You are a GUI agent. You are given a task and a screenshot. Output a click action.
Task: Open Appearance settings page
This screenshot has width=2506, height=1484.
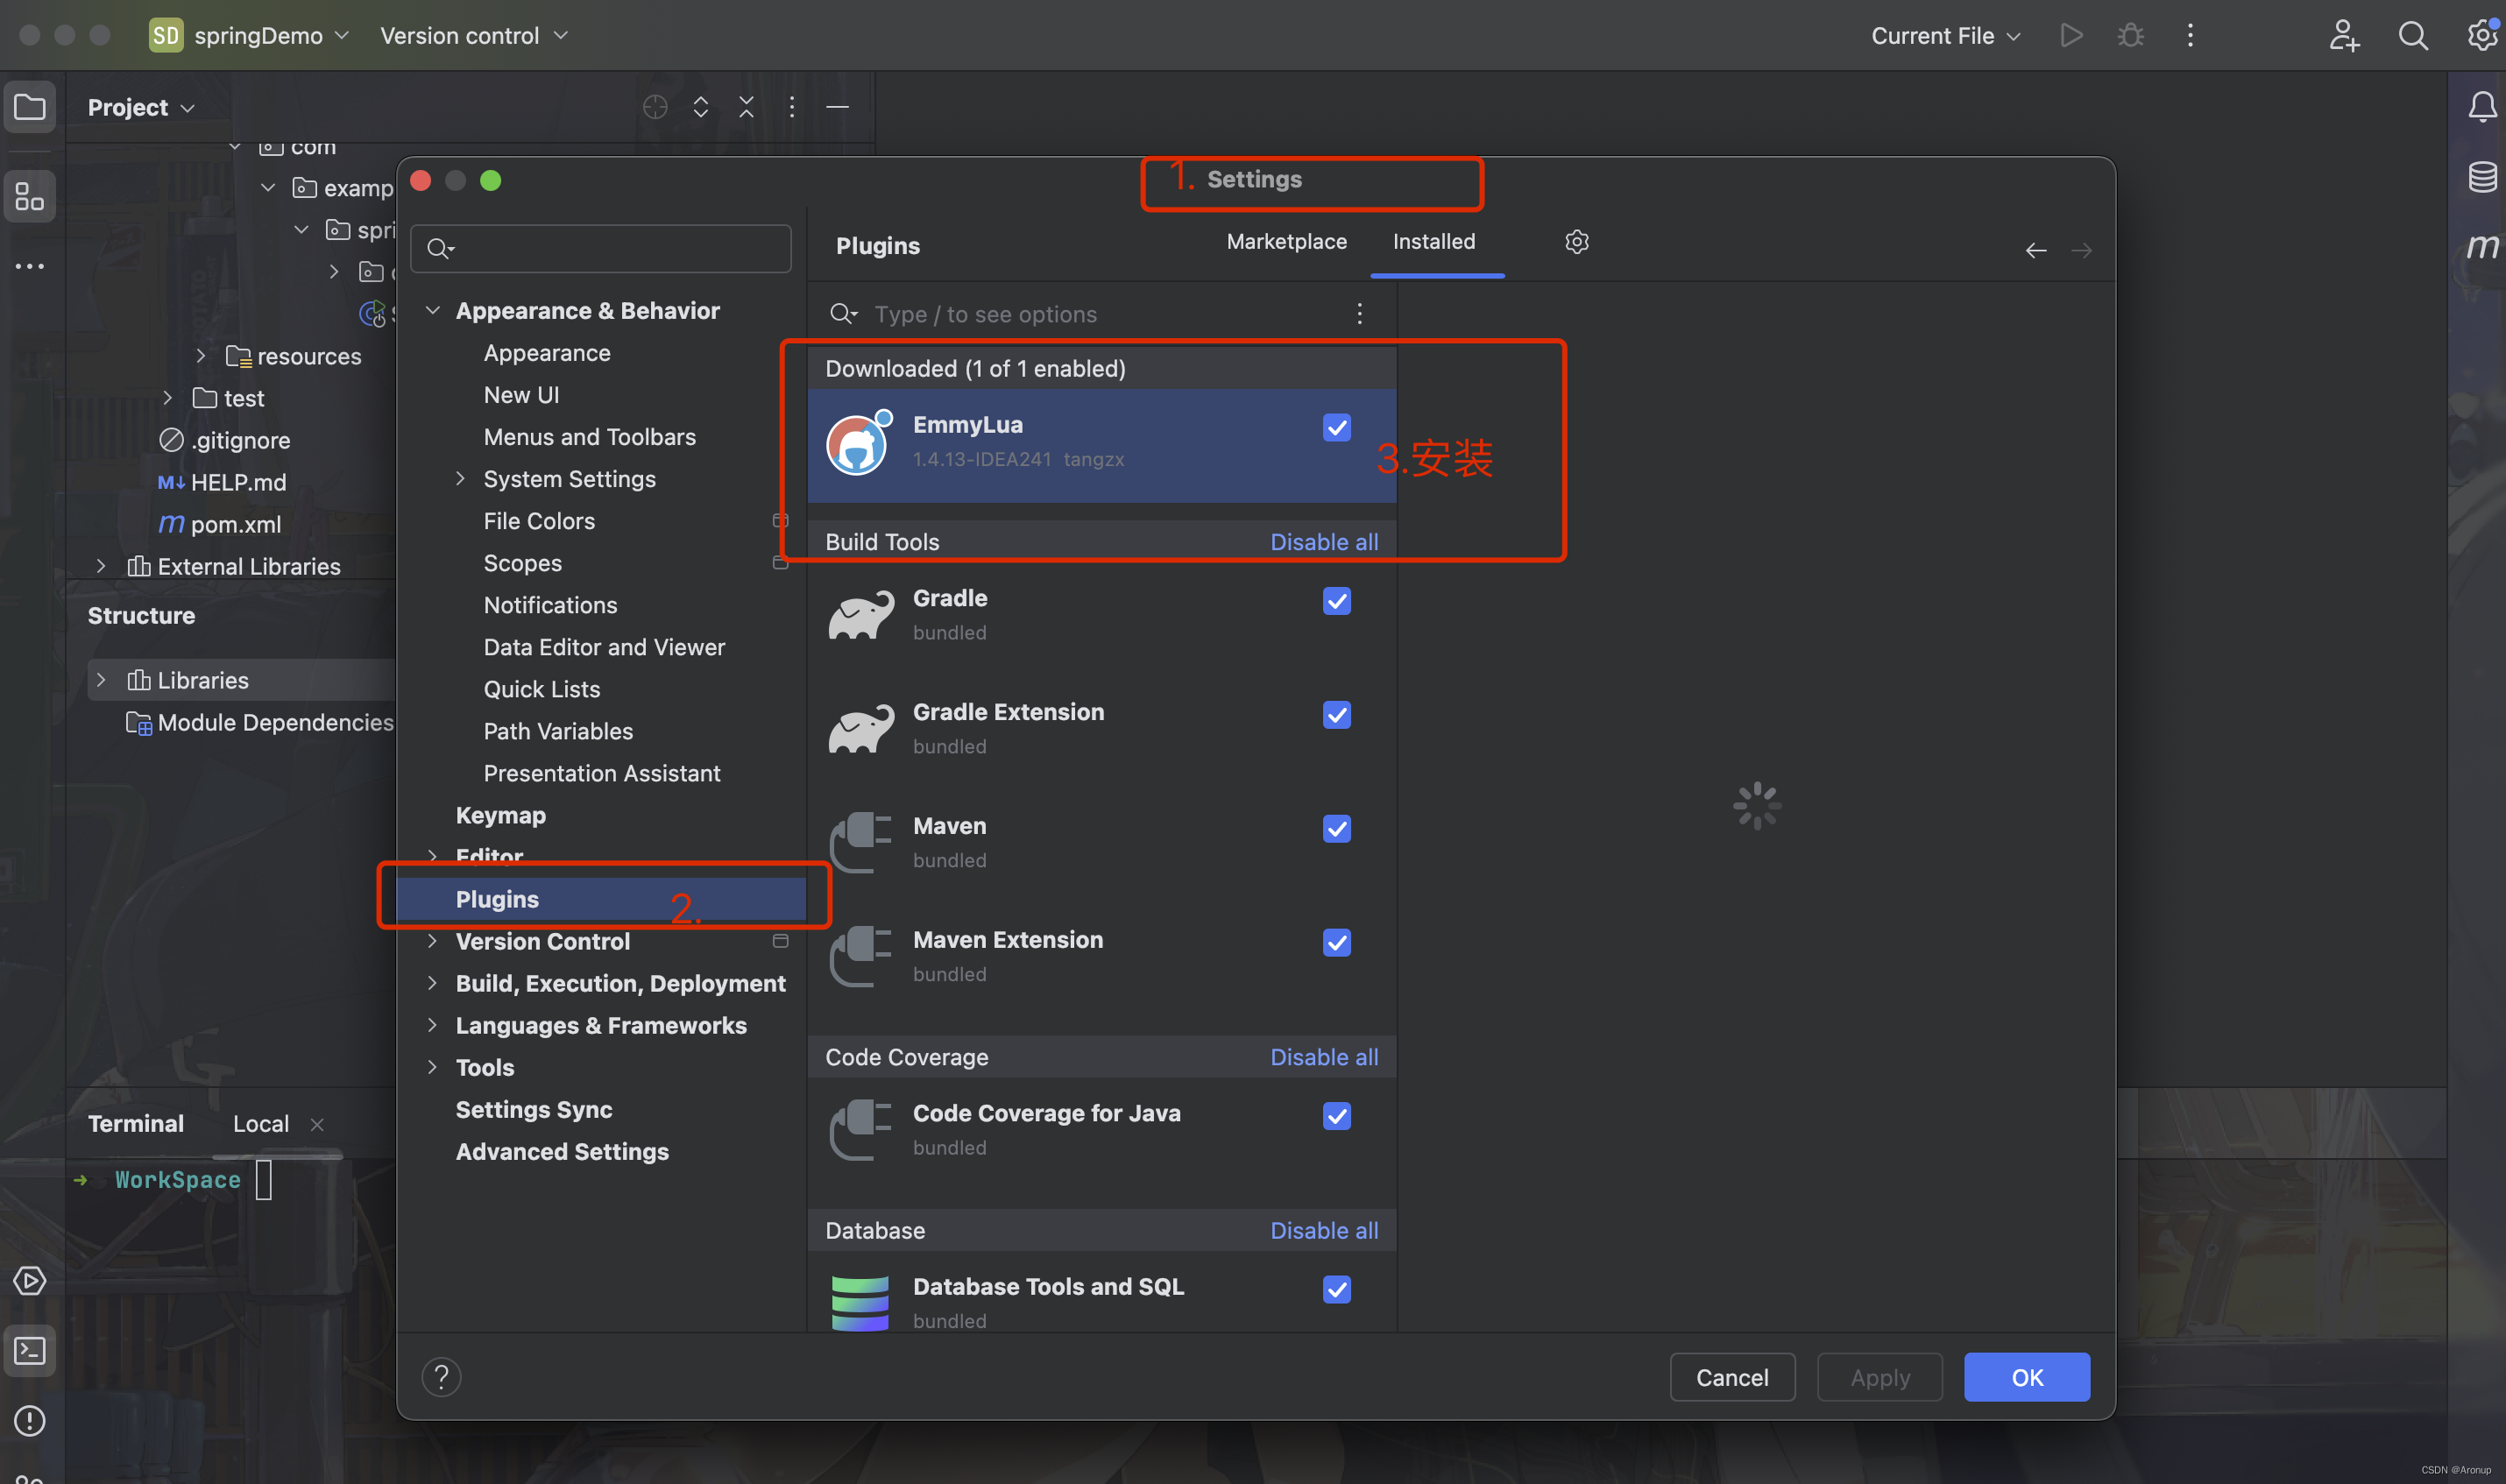click(547, 353)
